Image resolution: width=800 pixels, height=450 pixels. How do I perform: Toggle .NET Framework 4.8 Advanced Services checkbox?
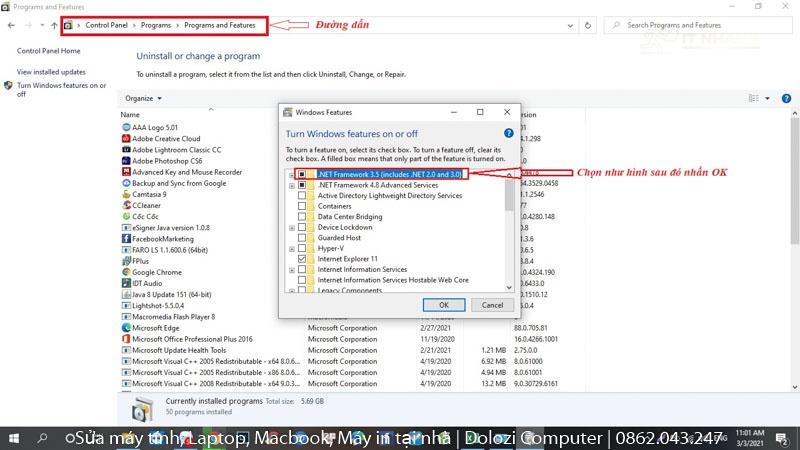302,185
